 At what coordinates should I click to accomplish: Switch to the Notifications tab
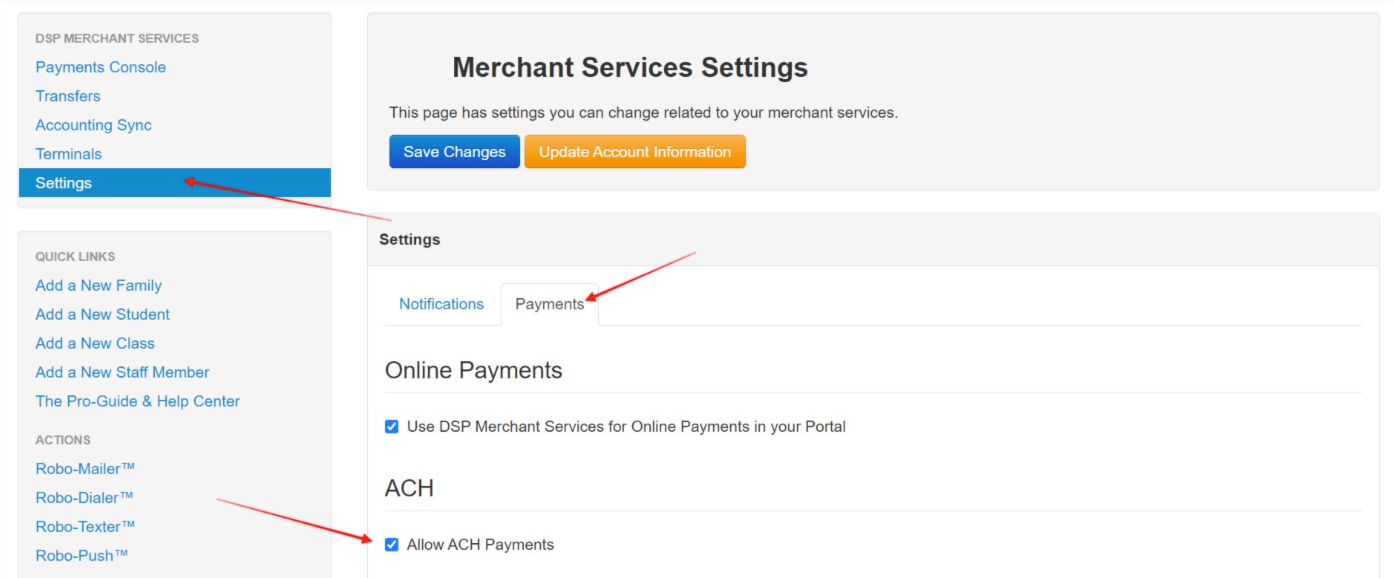click(442, 304)
